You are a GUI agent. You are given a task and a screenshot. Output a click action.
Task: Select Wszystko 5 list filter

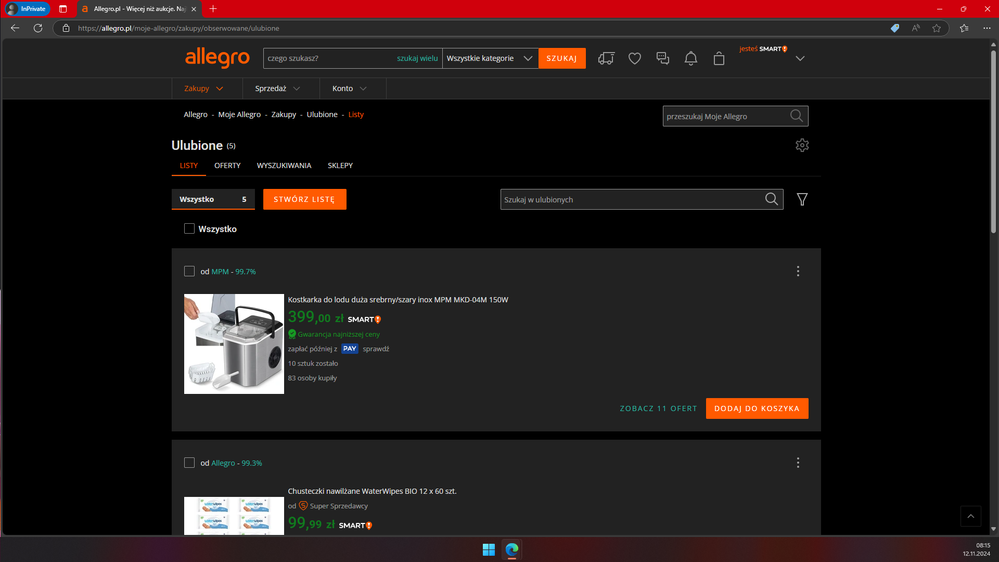coord(213,199)
